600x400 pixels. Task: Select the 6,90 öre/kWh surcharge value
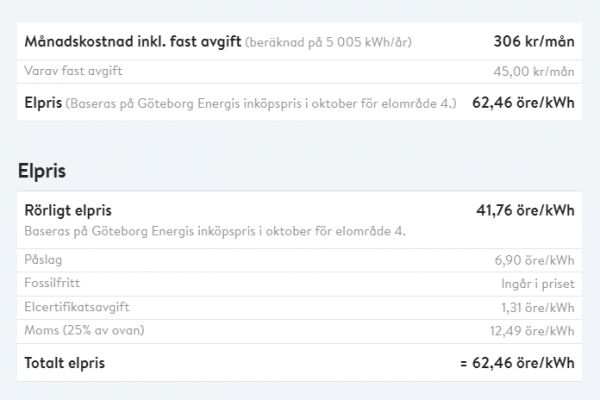[534, 260]
